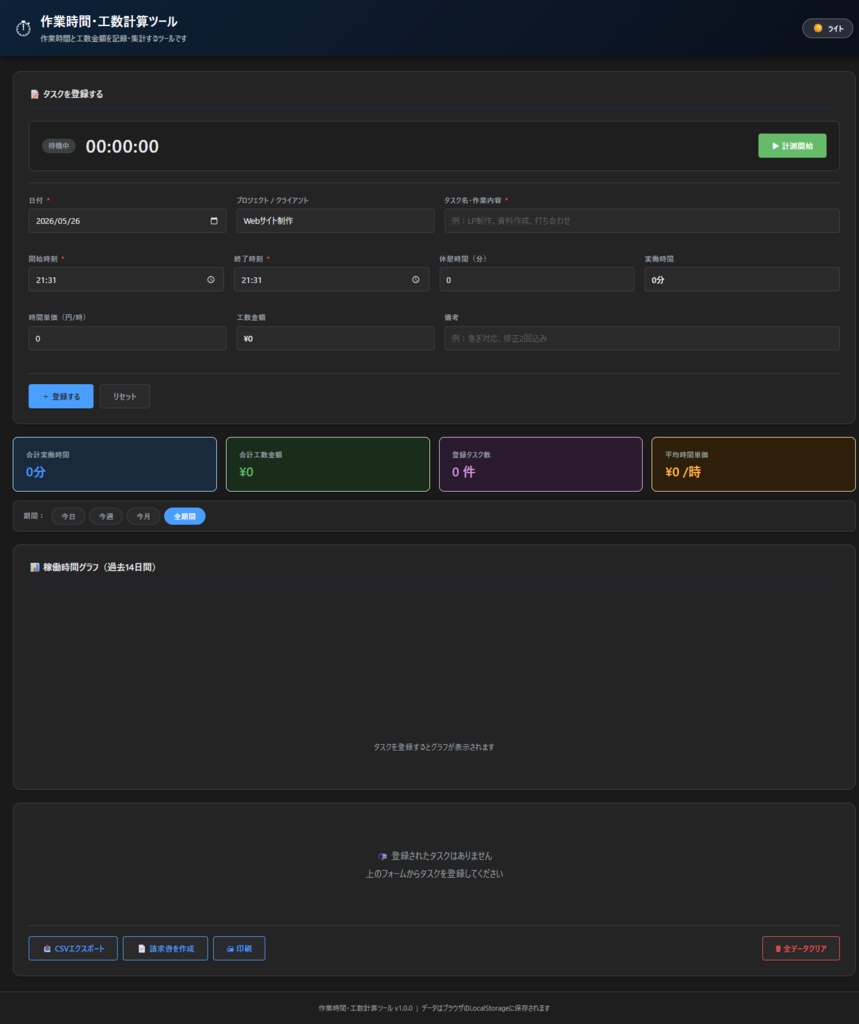Click the 日付 date input field
This screenshot has height=1024, width=859.
[127, 221]
